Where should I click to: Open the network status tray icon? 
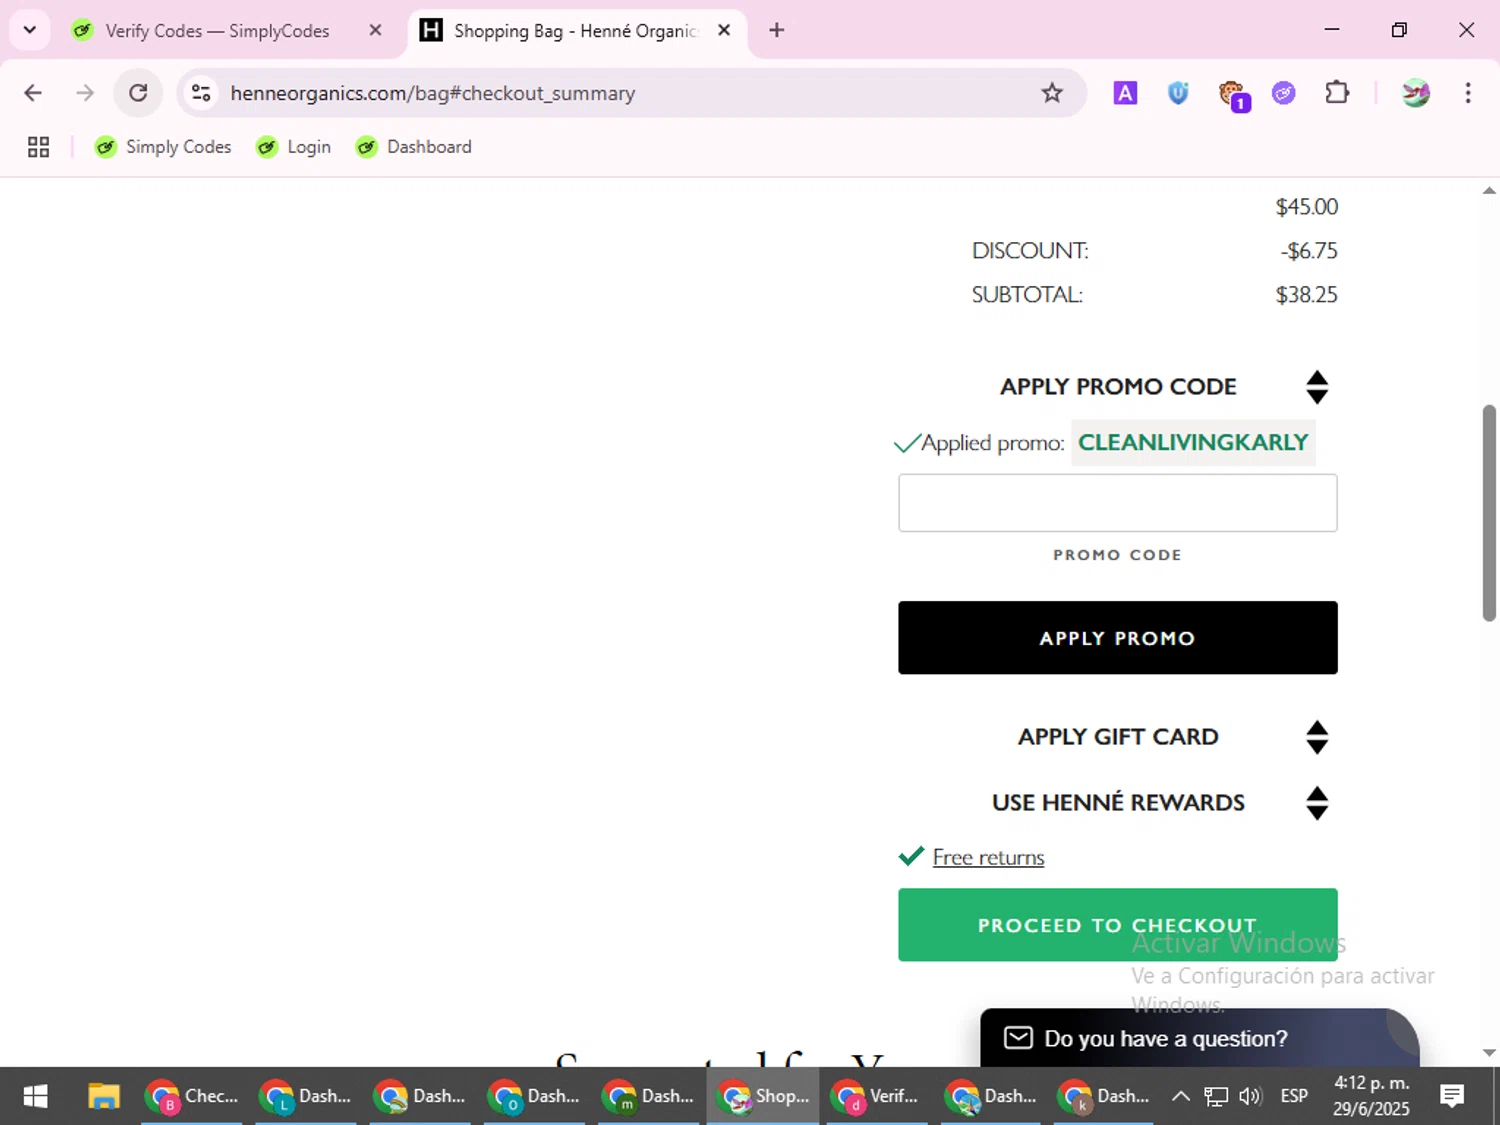coord(1216,1096)
